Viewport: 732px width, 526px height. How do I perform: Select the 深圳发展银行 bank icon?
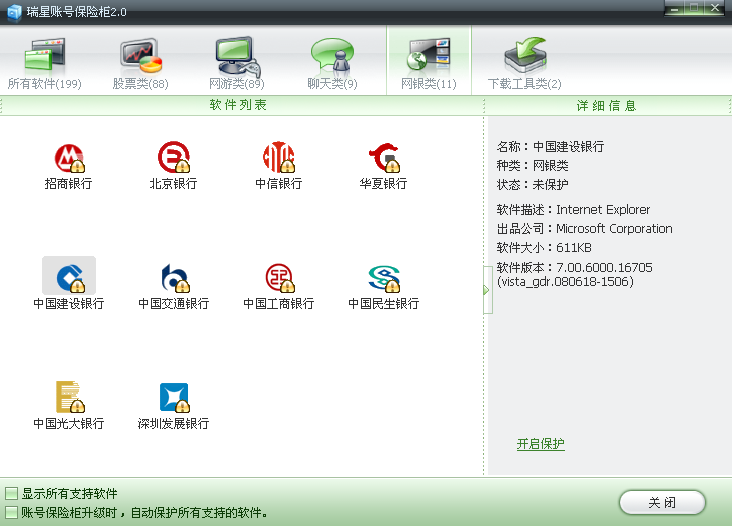click(x=174, y=398)
